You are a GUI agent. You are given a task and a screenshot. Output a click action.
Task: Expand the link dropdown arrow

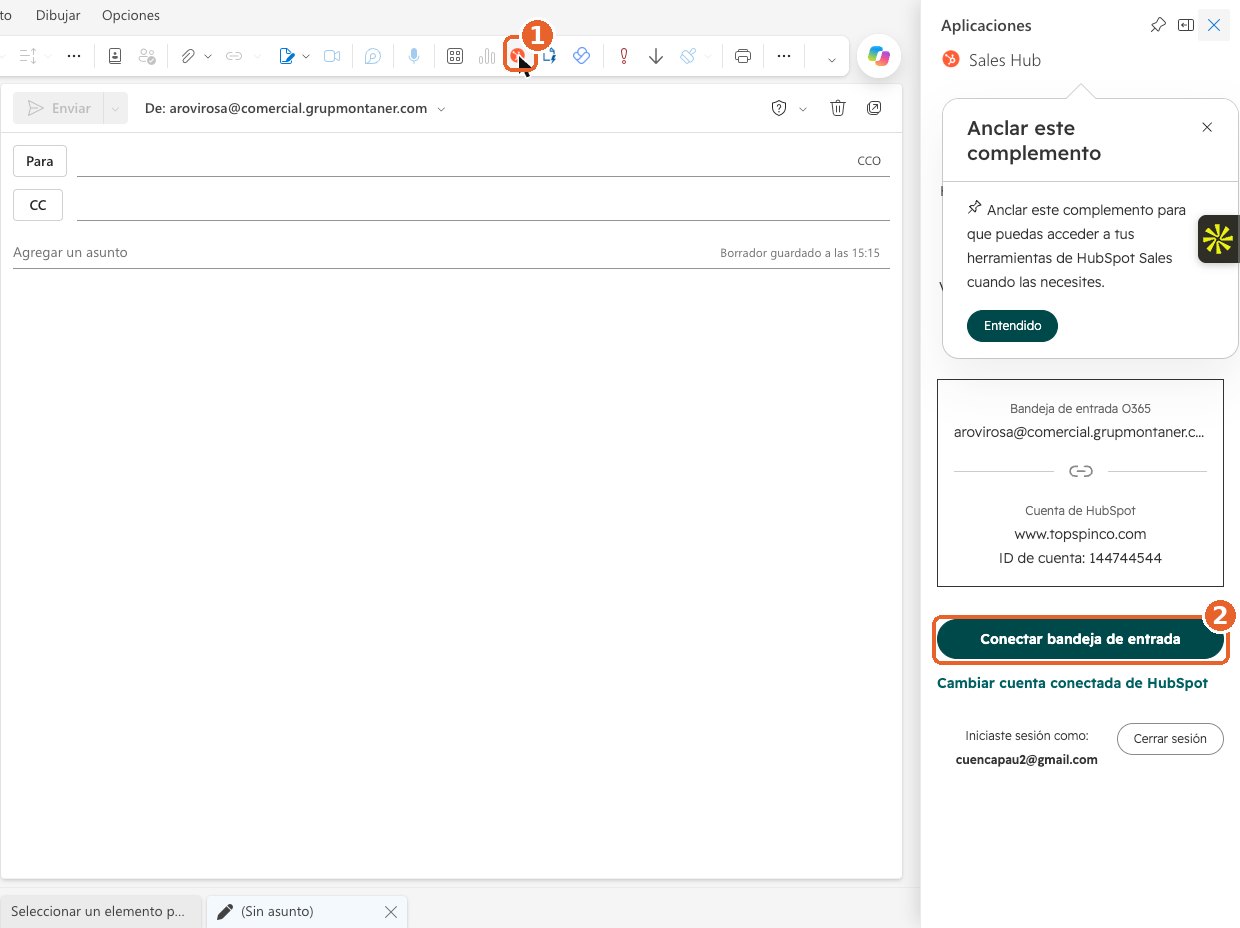[x=257, y=57]
